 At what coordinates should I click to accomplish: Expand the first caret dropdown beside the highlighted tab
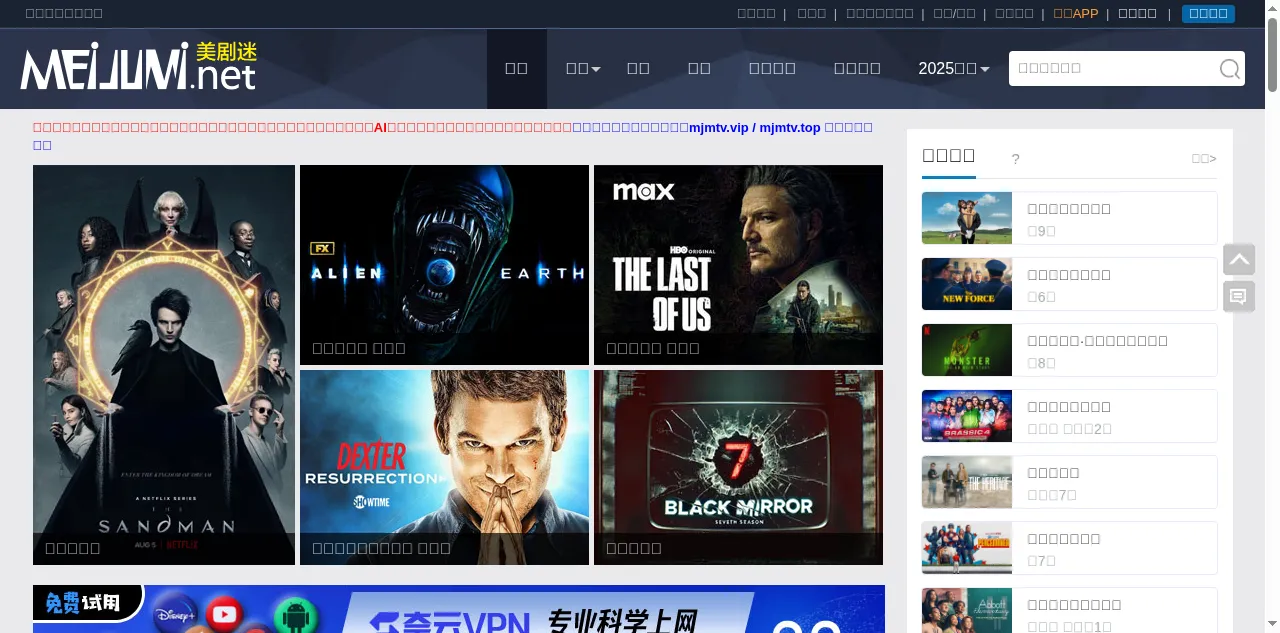click(583, 68)
